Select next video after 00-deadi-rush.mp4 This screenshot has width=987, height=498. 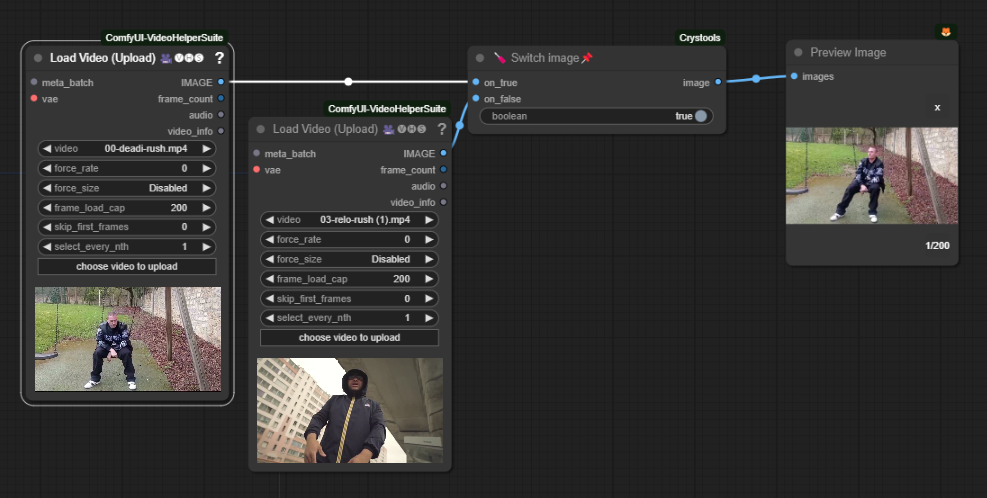[x=206, y=149]
